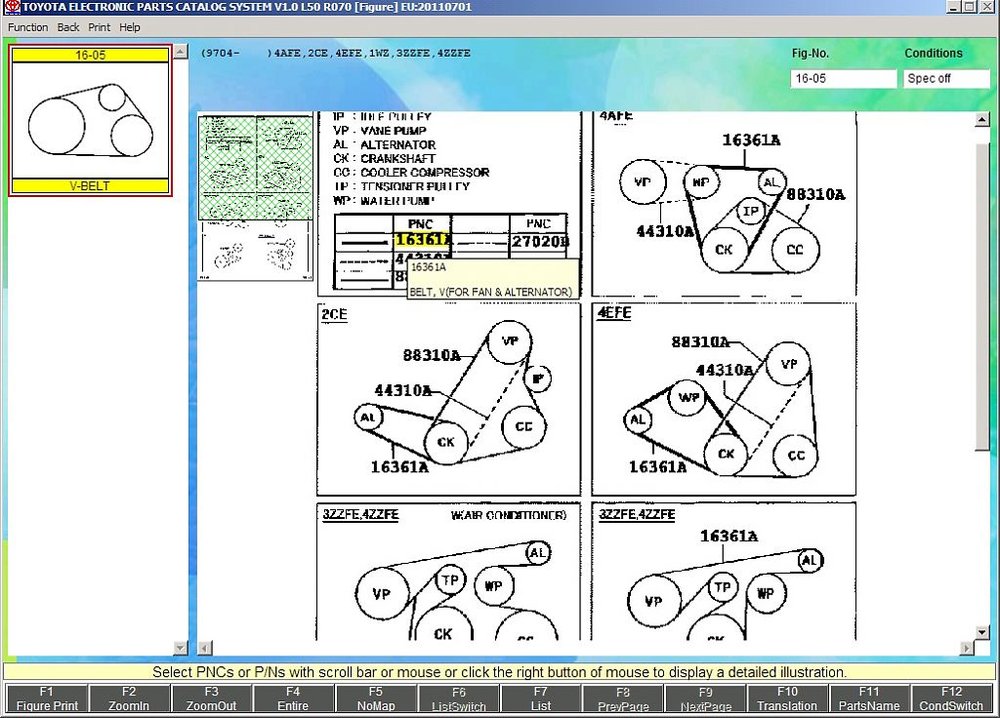Click F2 ZoomIn button

(x=129, y=699)
